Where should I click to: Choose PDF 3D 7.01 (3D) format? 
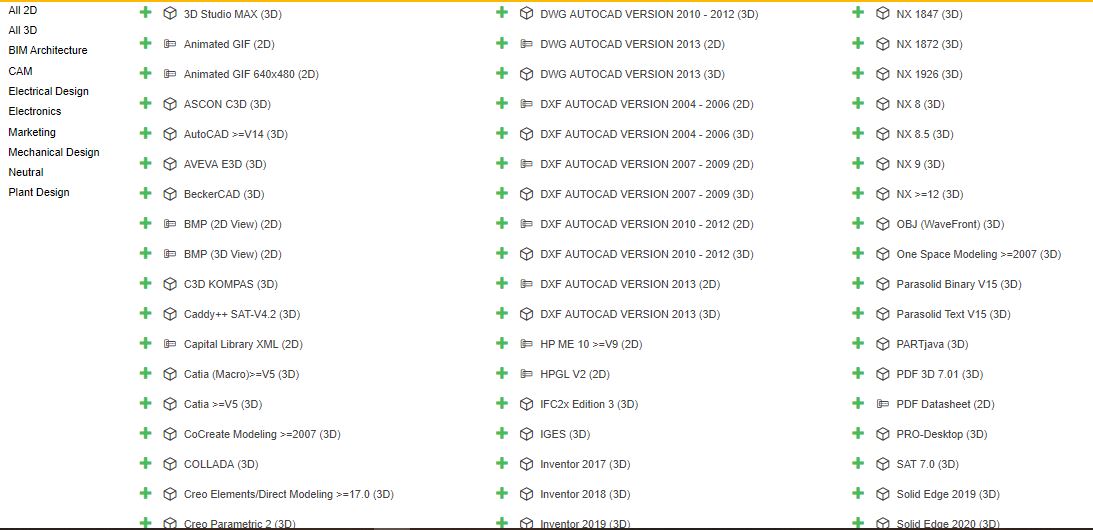tap(940, 374)
